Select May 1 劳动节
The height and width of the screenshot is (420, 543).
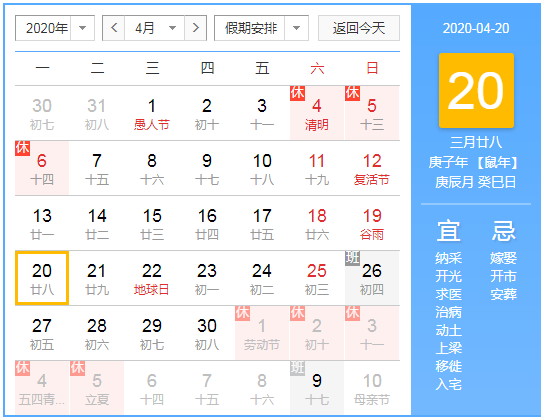tap(262, 333)
